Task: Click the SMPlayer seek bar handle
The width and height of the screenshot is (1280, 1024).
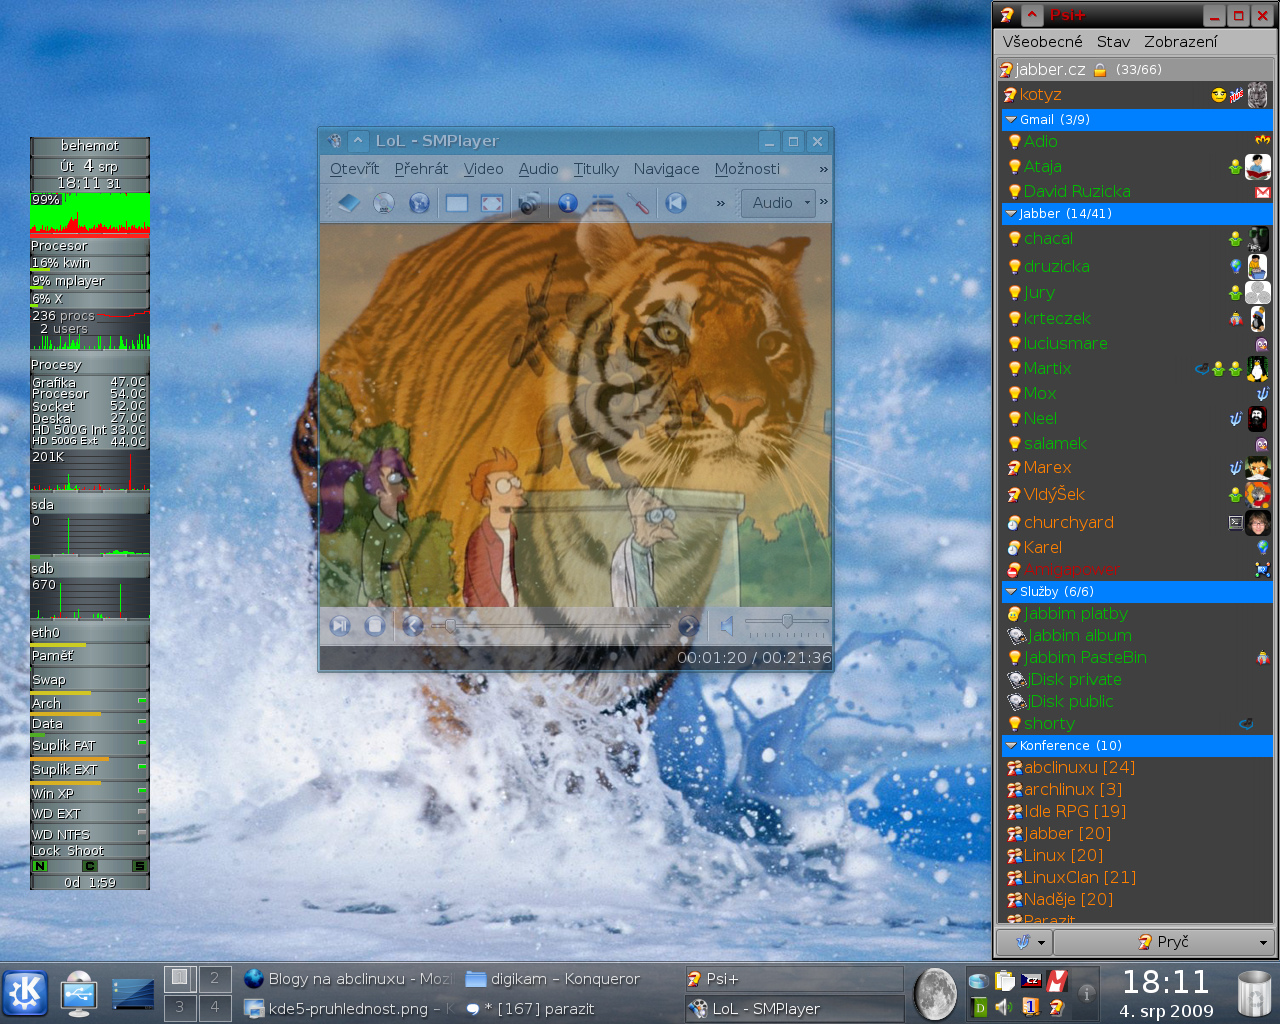Action: pos(450,625)
